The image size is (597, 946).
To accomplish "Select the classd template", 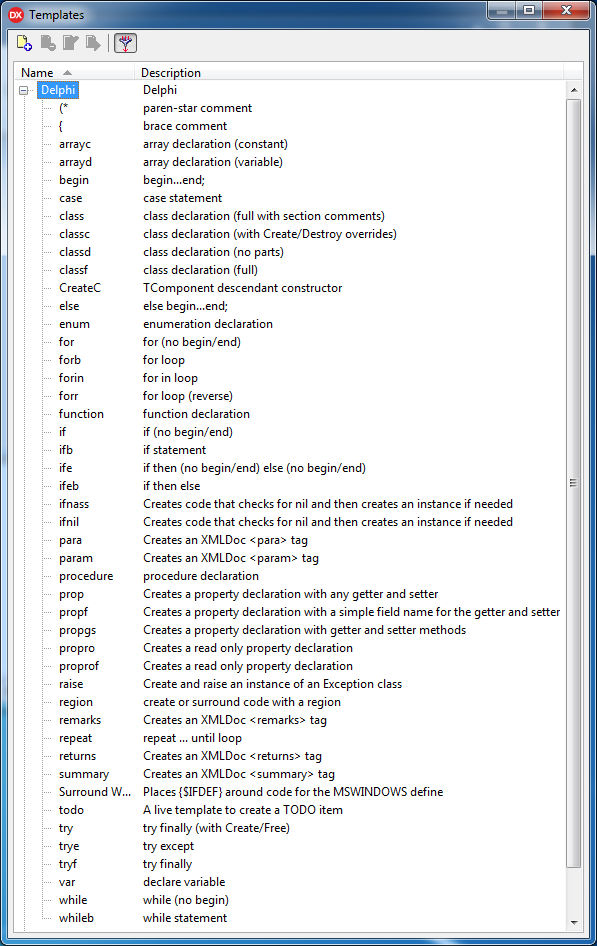I will coord(75,252).
